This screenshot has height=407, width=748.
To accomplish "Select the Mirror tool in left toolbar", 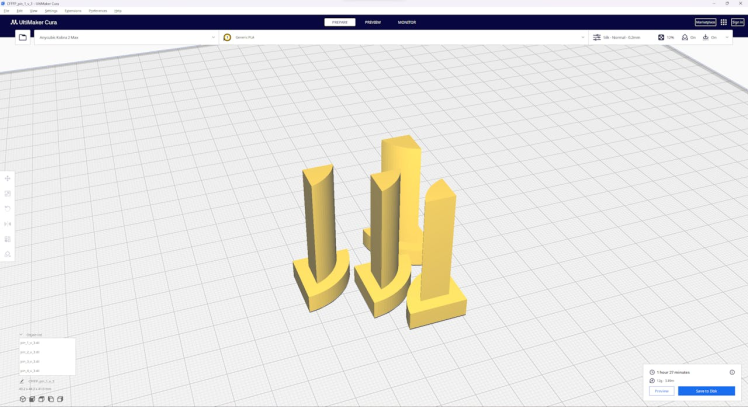I will pos(8,224).
